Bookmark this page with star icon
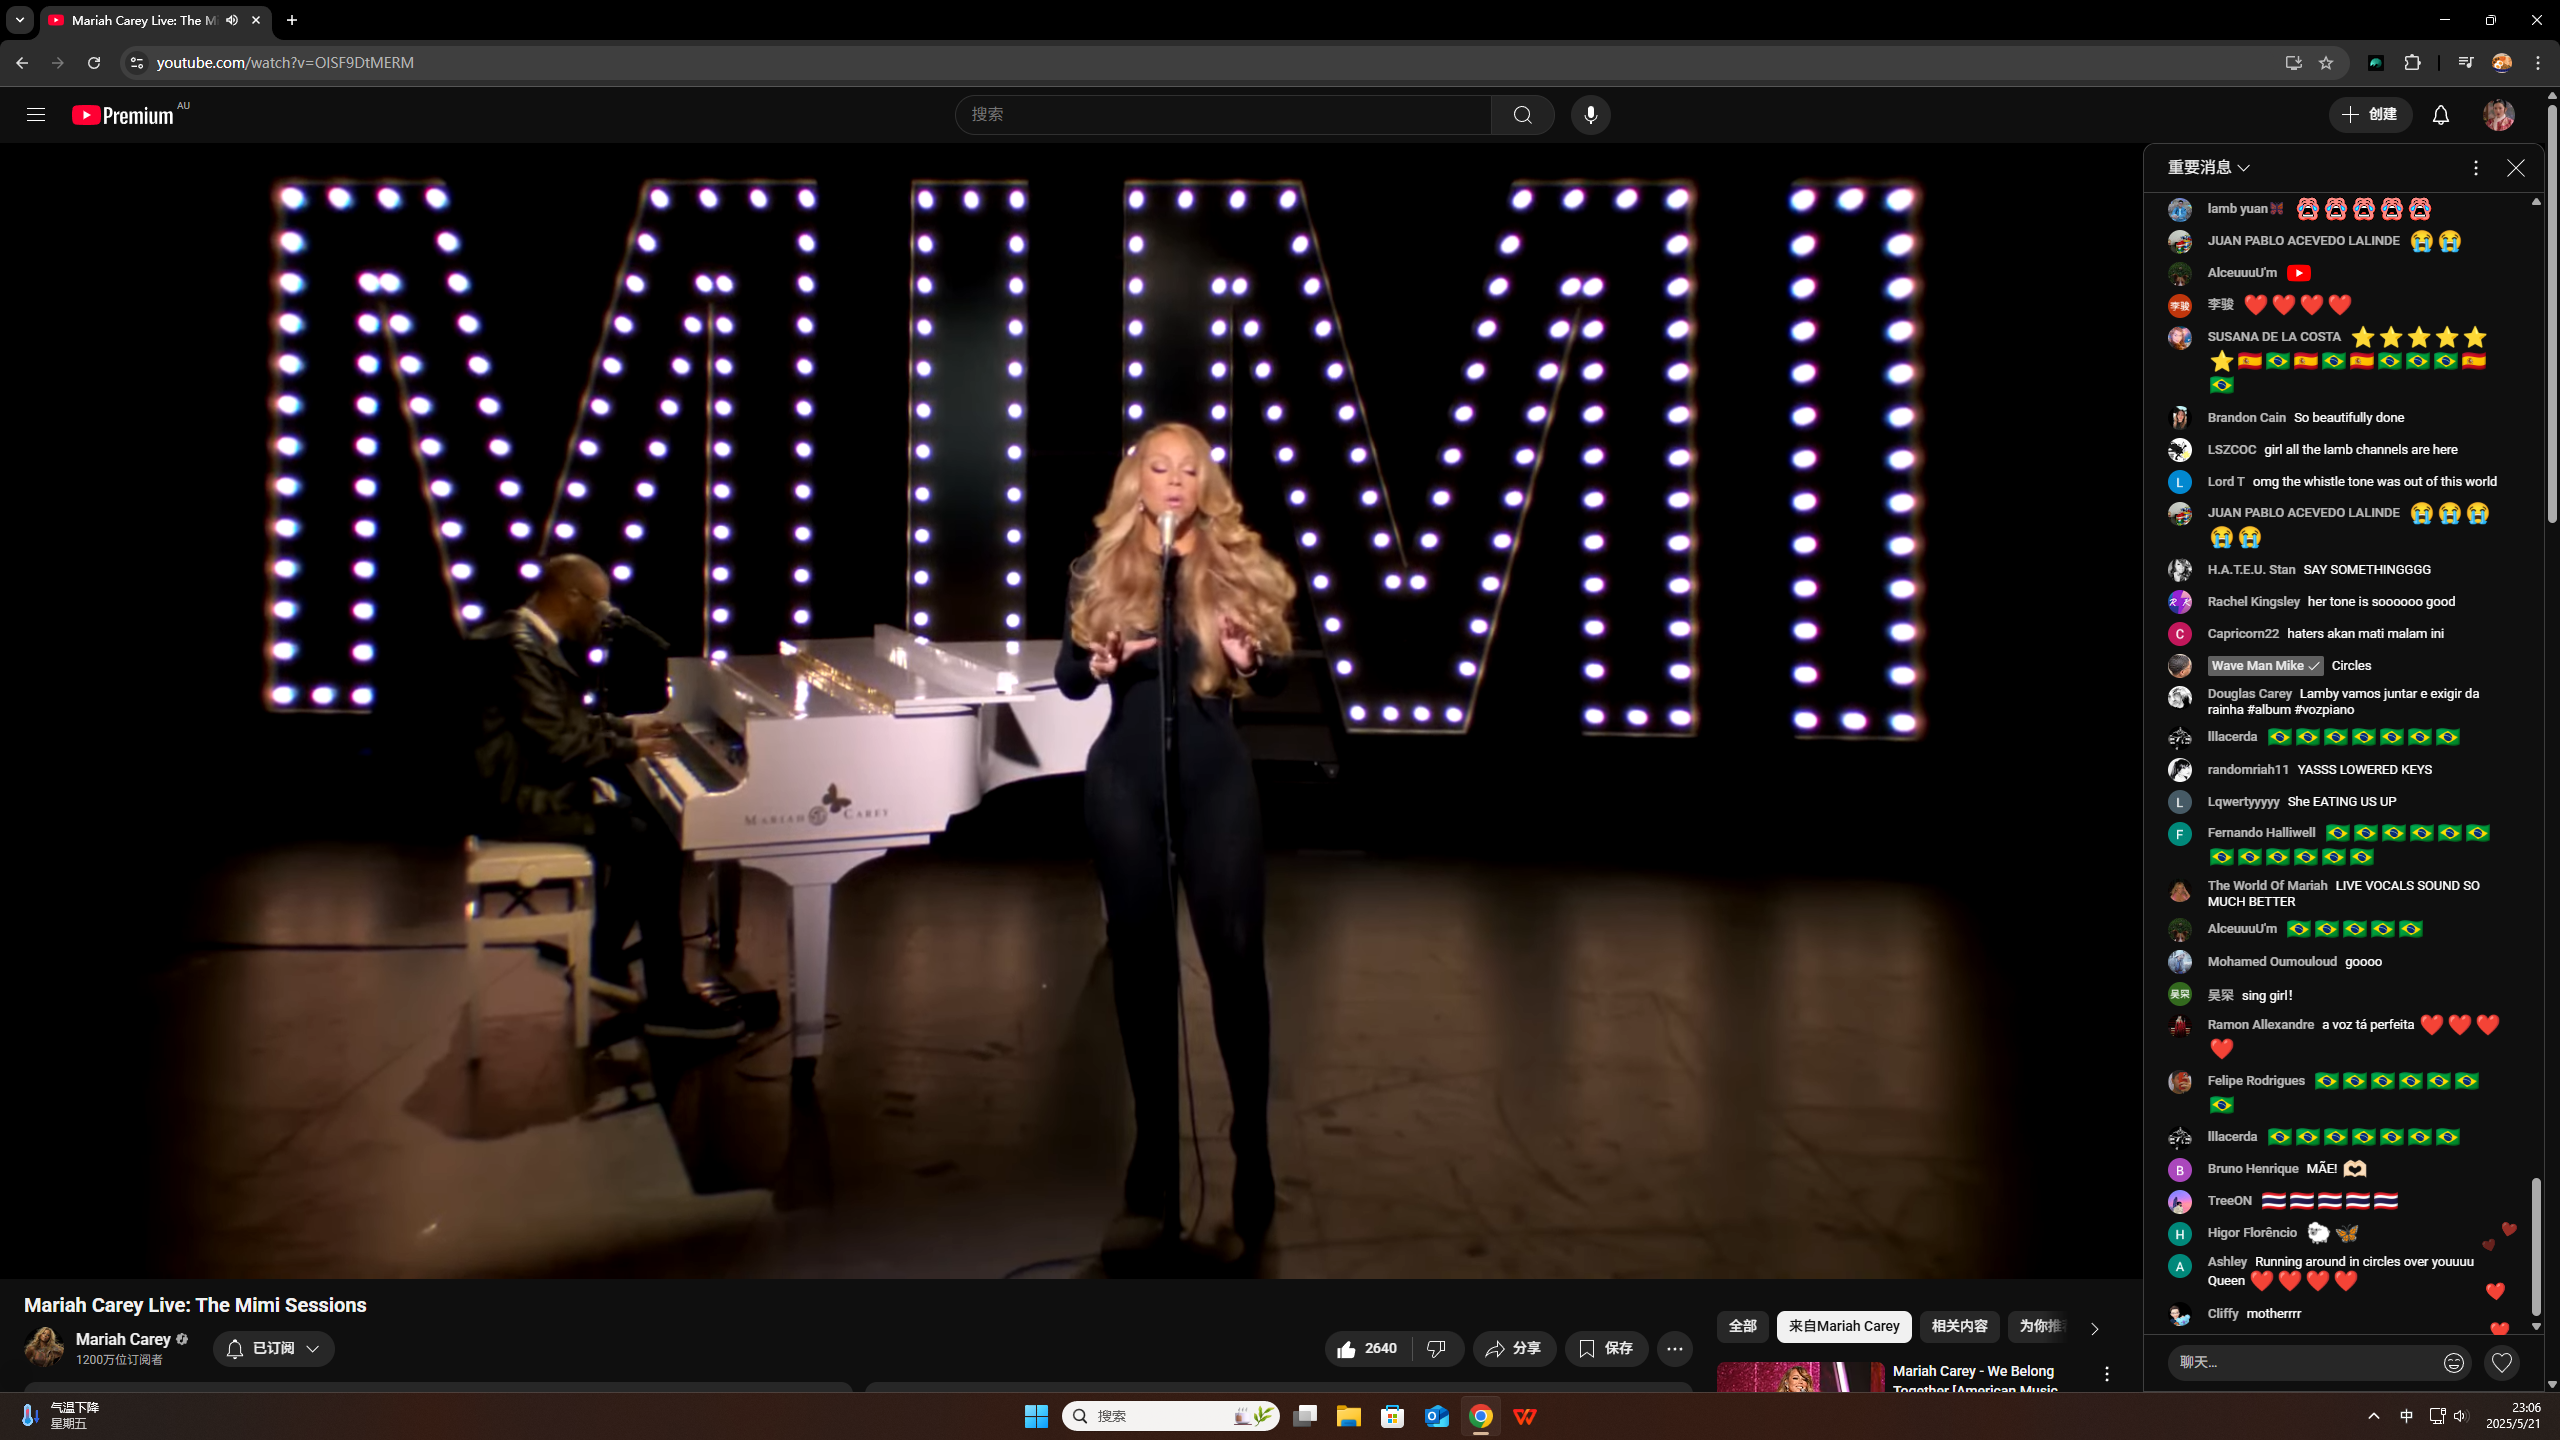This screenshot has width=2560, height=1440. pos(2326,63)
